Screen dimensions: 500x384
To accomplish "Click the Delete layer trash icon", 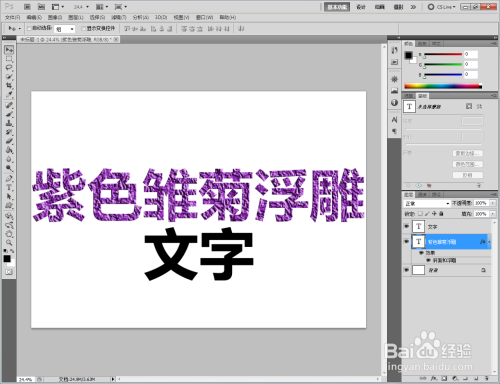I will coord(487,378).
